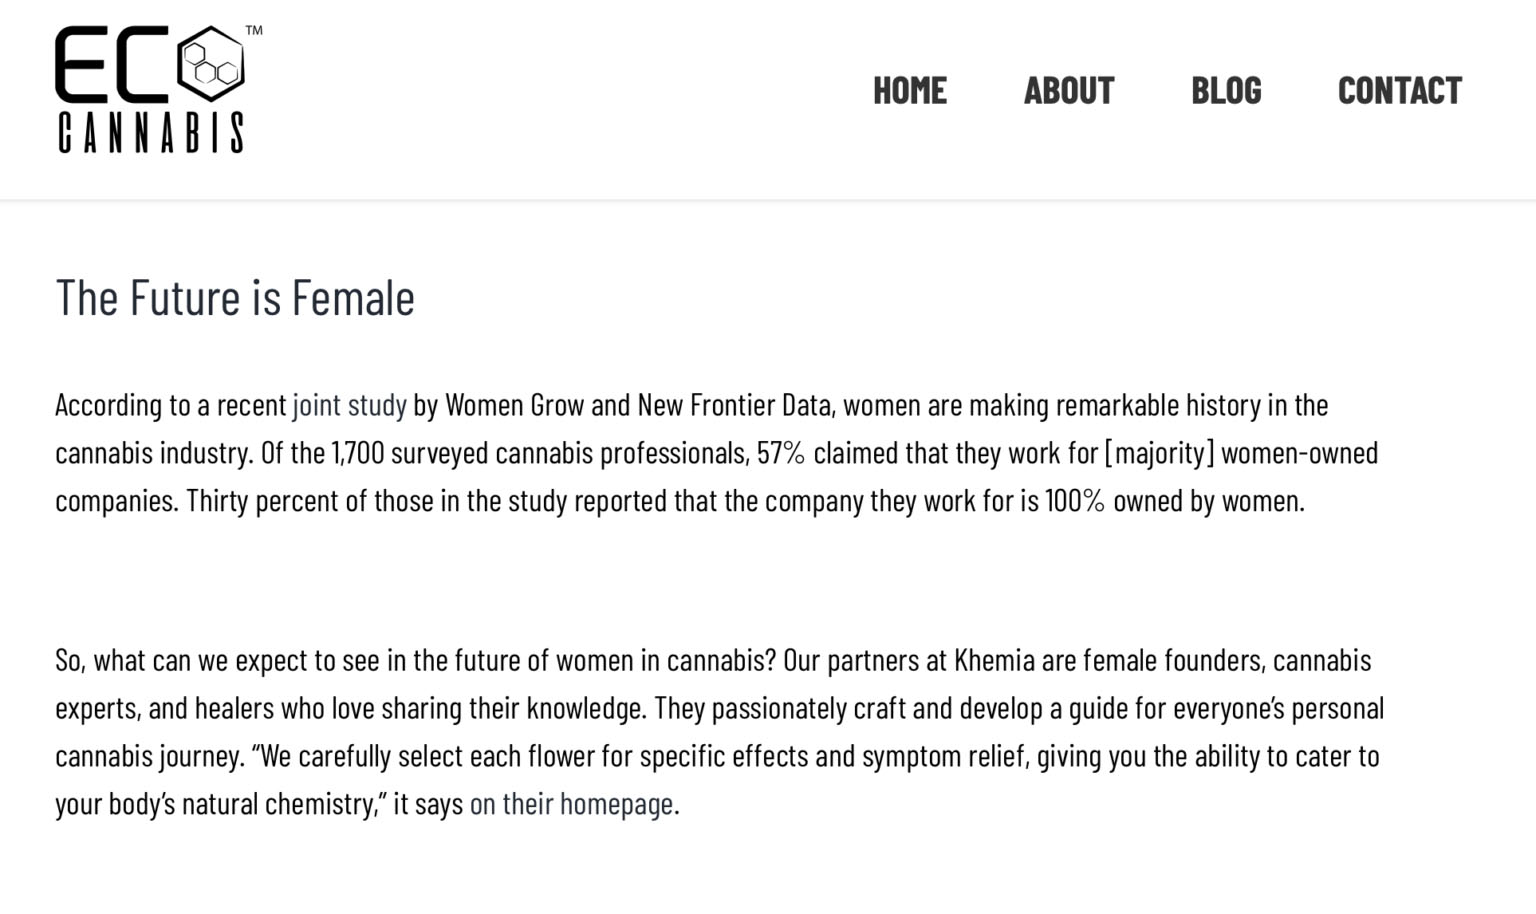1536x914 pixels.
Task: Click the word 'Khemia' in the second paragraph
Action: tap(994, 661)
